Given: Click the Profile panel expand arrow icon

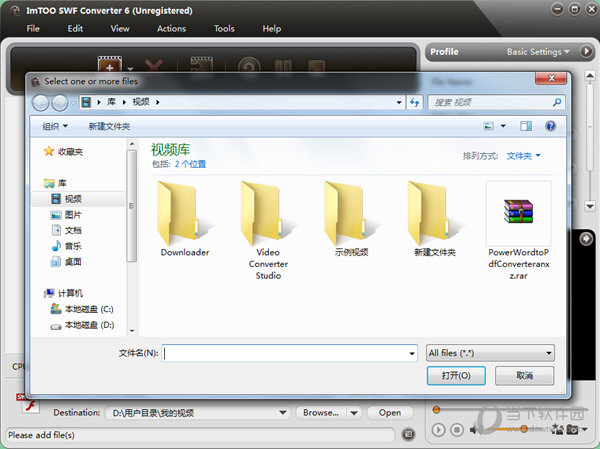Looking at the screenshot, I should coord(586,51).
